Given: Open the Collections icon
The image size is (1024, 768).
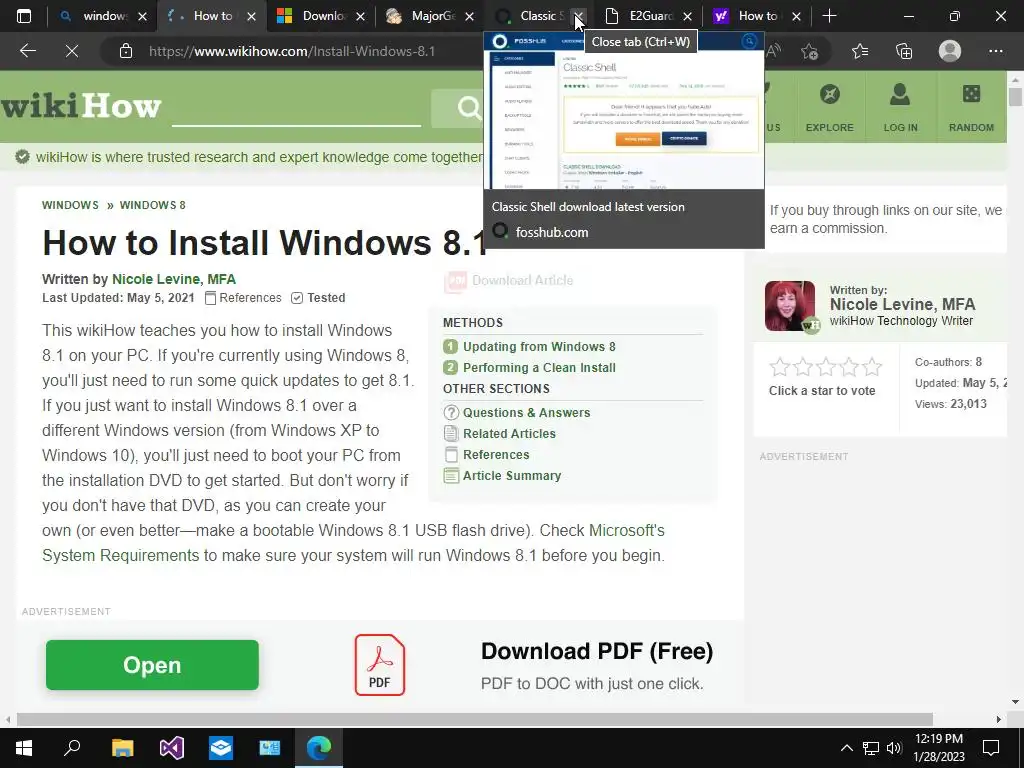Looking at the screenshot, I should [904, 51].
